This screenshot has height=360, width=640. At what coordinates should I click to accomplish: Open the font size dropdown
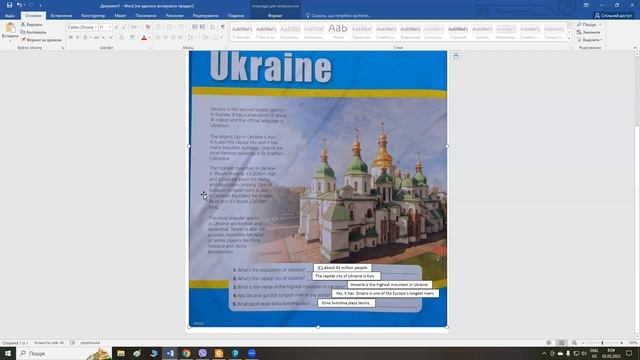tap(110, 27)
